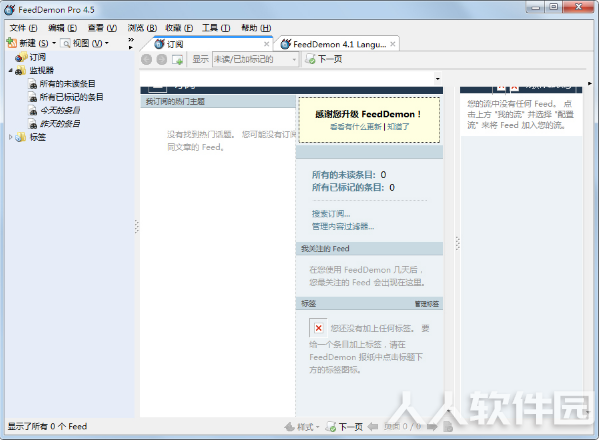Click the 新建 (S) new subscription icon

(x=11, y=43)
